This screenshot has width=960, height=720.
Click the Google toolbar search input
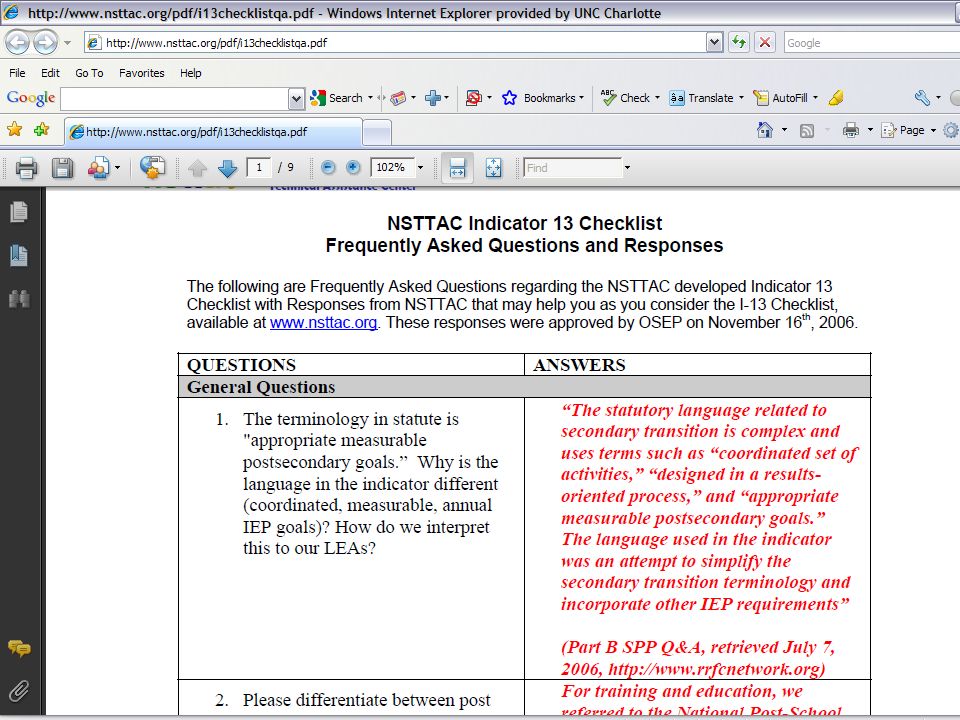click(x=174, y=99)
